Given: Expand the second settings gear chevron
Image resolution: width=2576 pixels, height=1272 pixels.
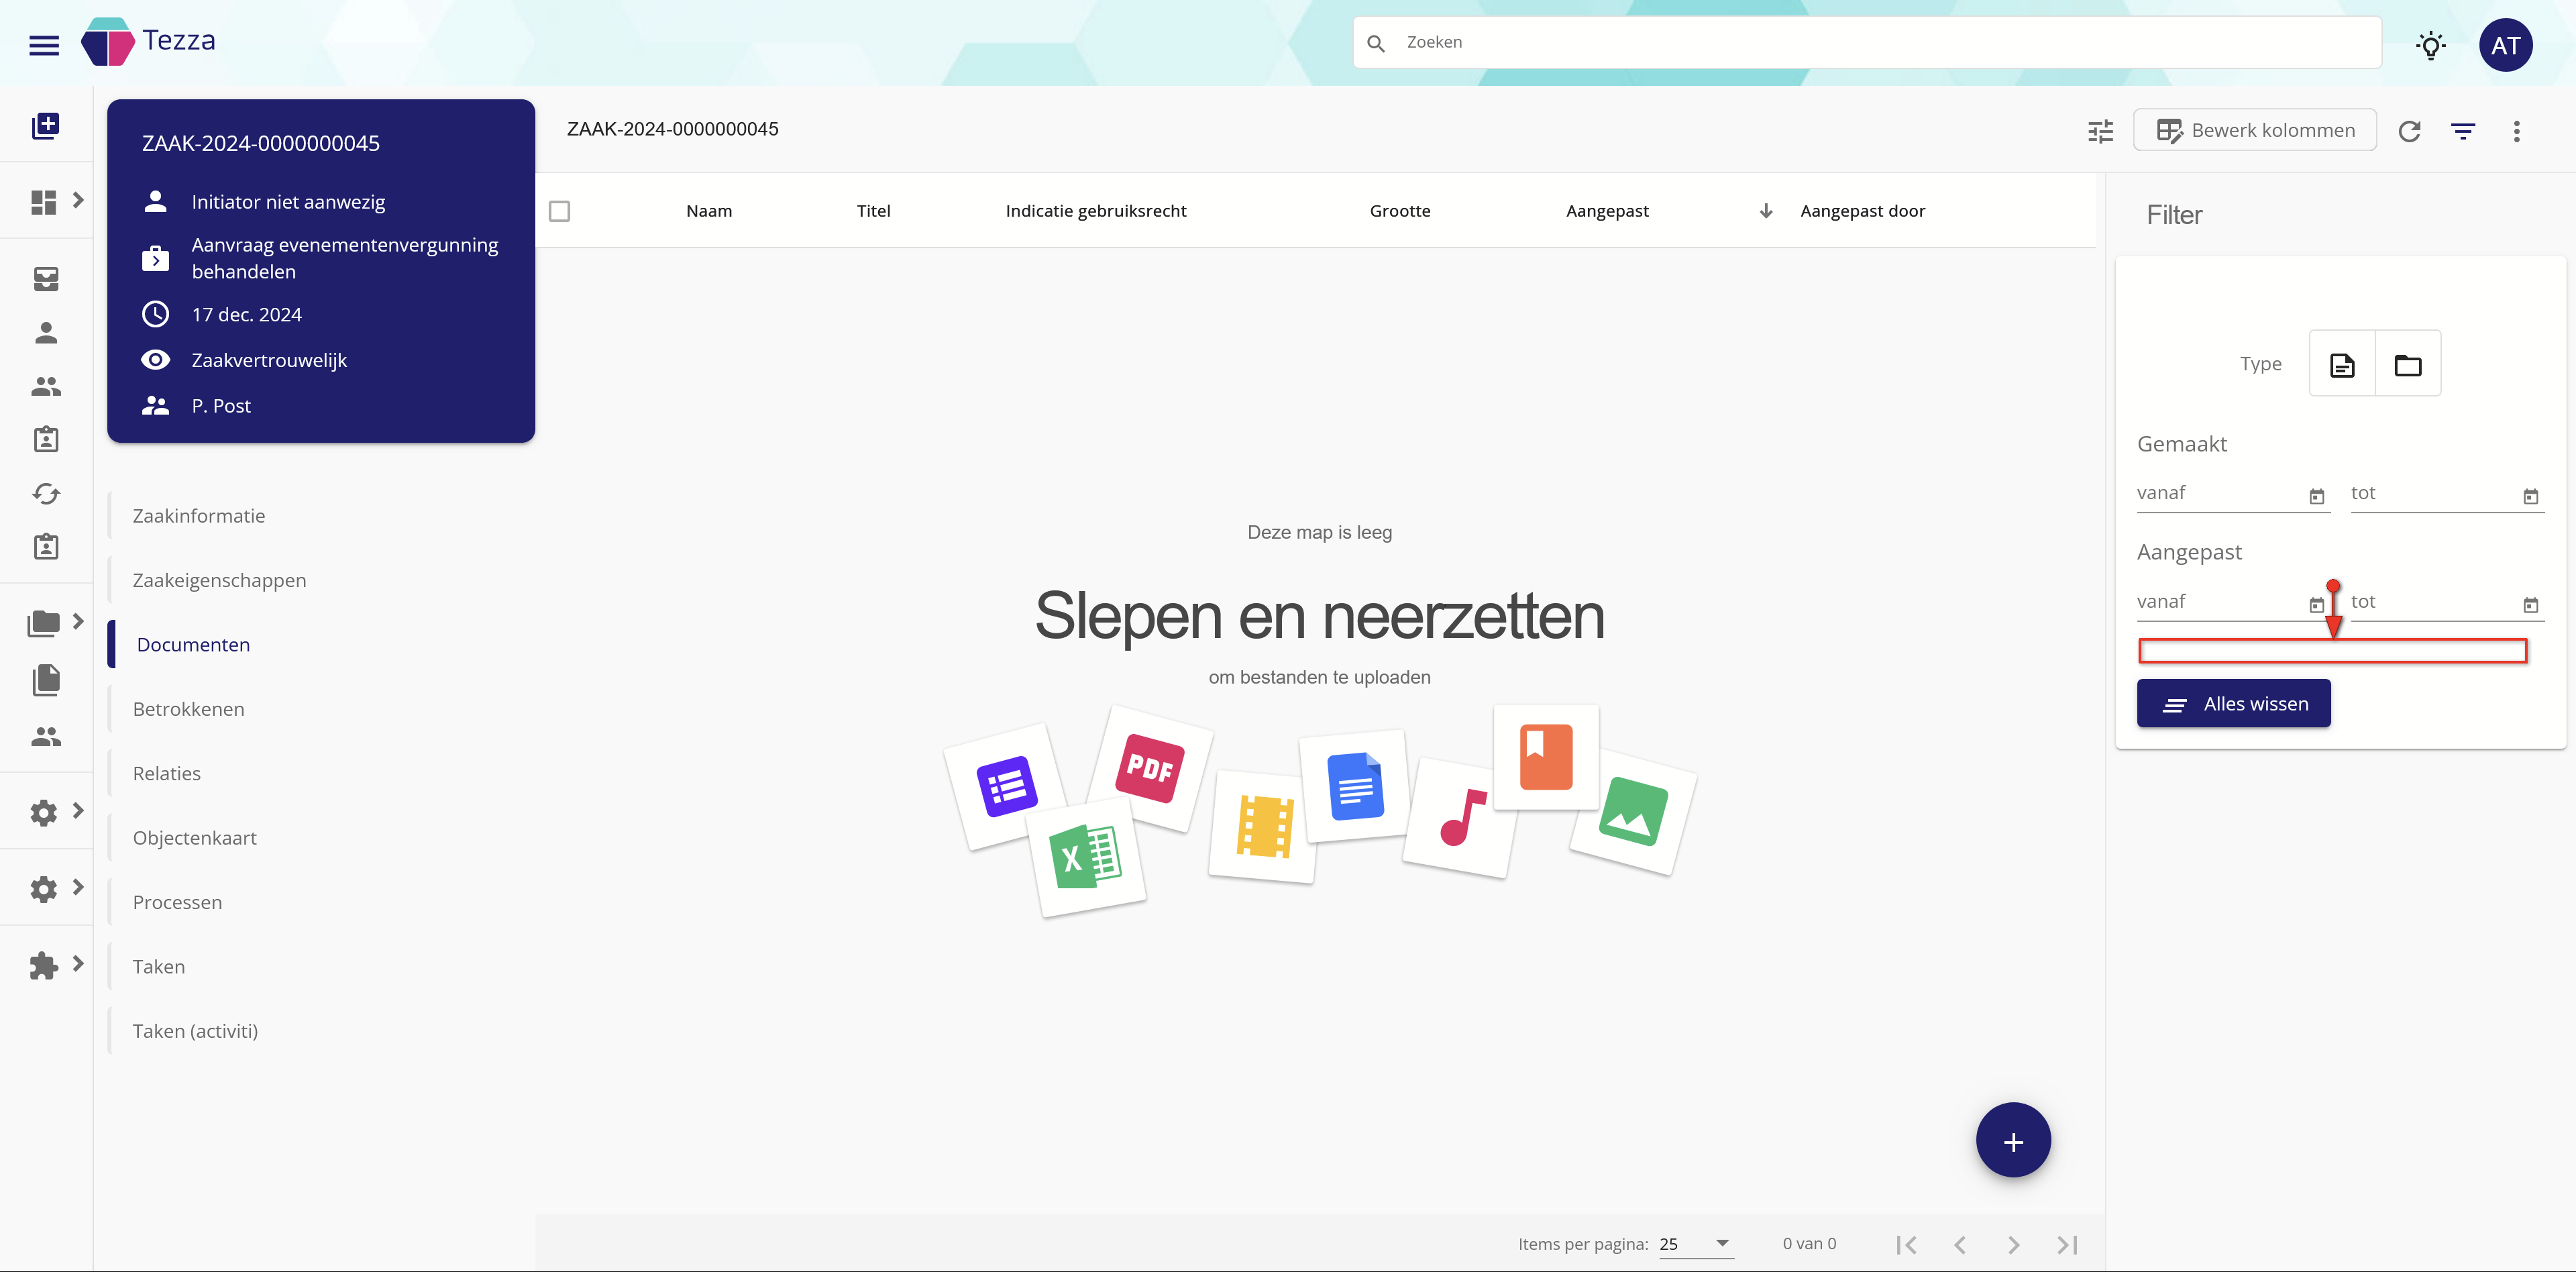Looking at the screenshot, I should coord(78,887).
